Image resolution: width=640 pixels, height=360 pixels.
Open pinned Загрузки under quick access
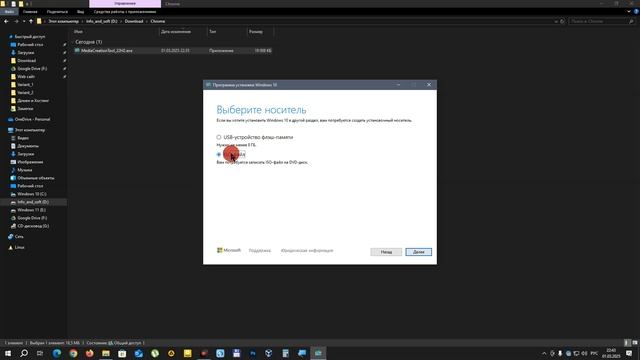pyautogui.click(x=26, y=53)
